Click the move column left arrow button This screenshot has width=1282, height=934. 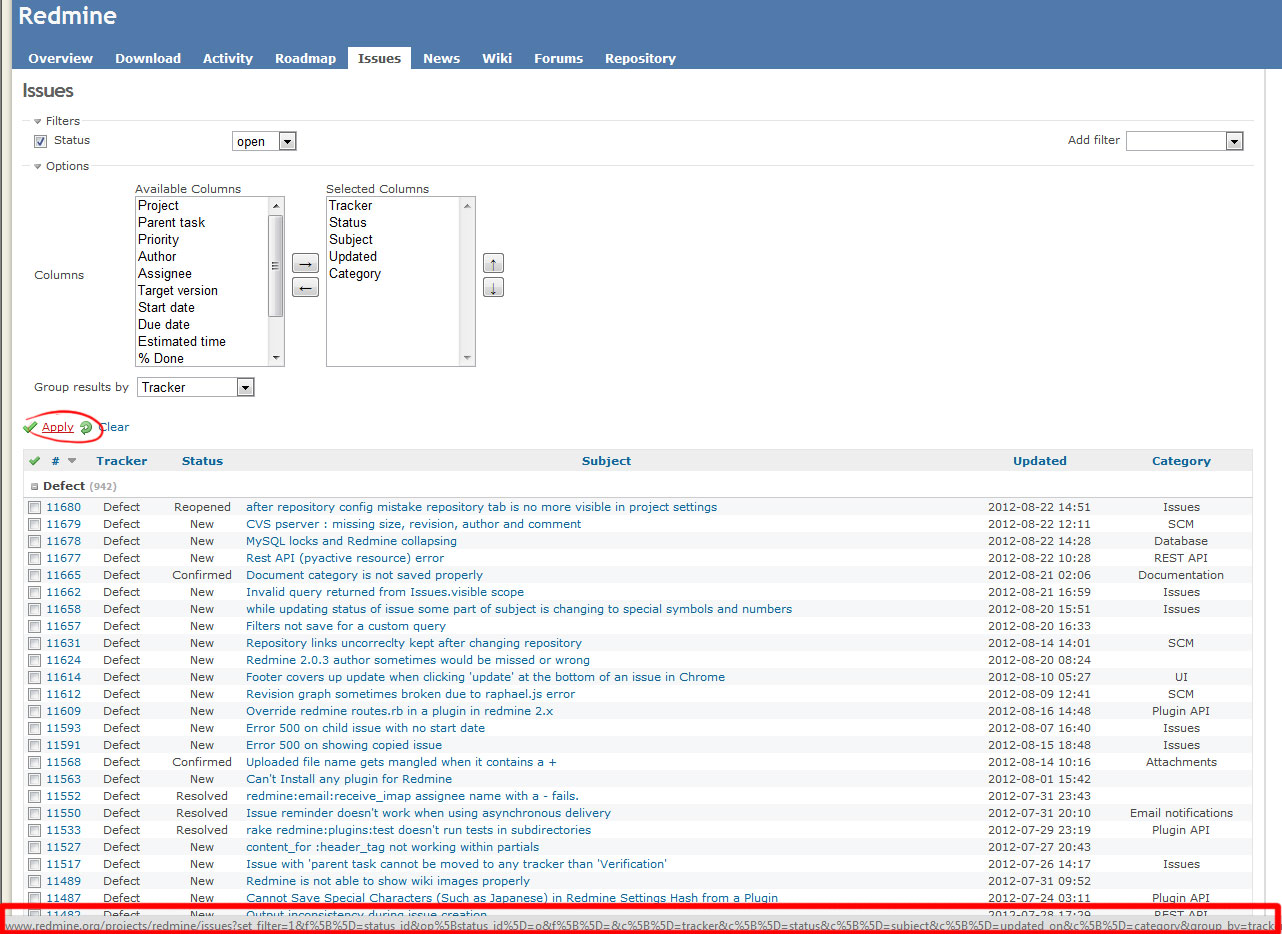305,288
